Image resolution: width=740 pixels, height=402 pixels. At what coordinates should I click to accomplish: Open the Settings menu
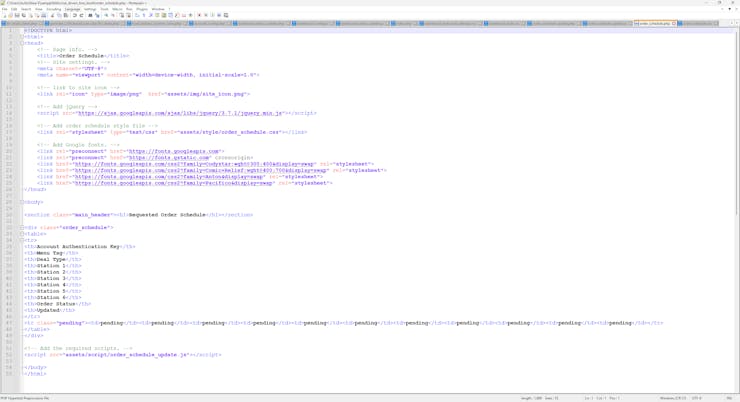[x=90, y=9]
